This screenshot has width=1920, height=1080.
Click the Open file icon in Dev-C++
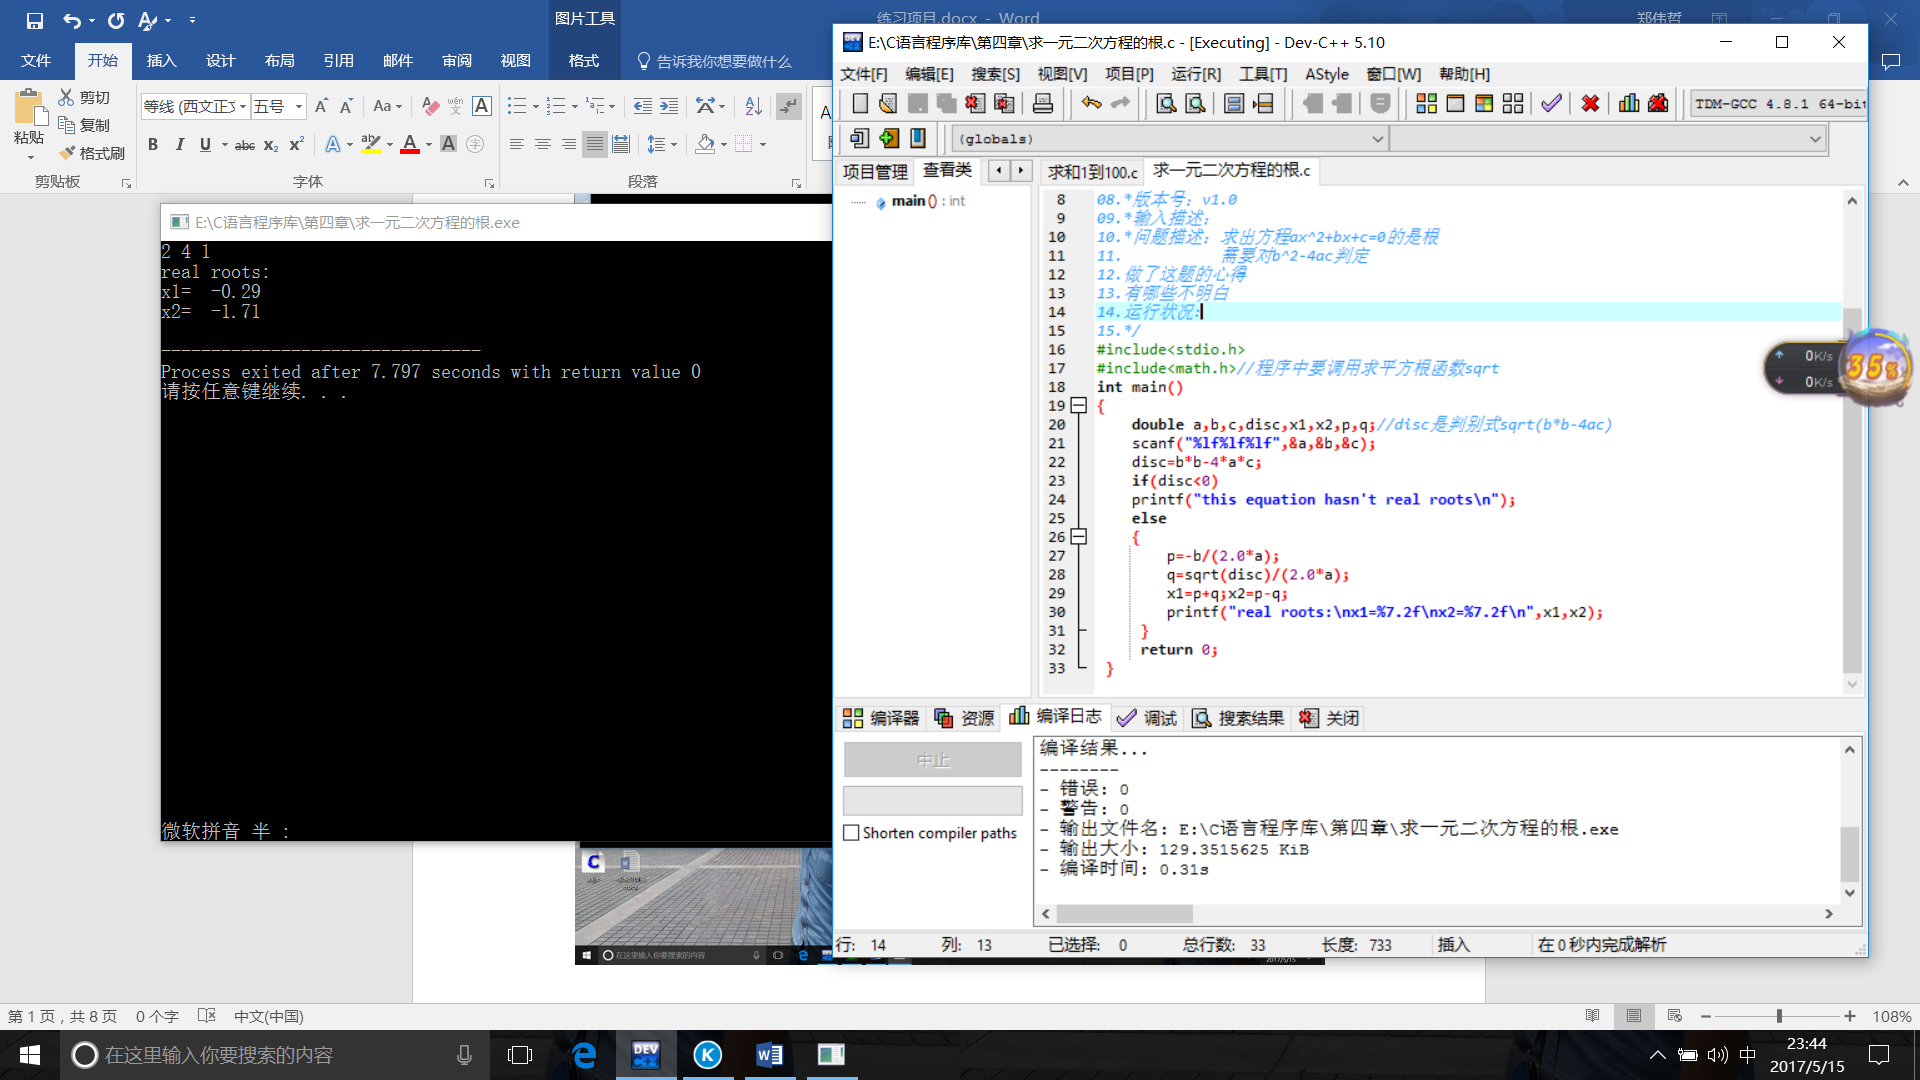(x=888, y=103)
